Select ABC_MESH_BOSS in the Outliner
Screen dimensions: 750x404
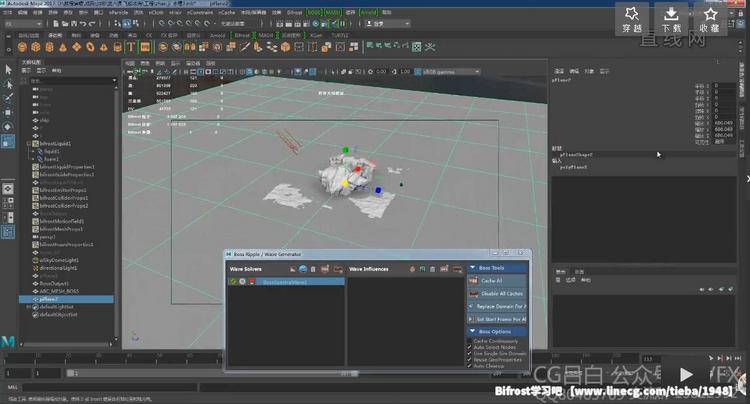pos(59,291)
